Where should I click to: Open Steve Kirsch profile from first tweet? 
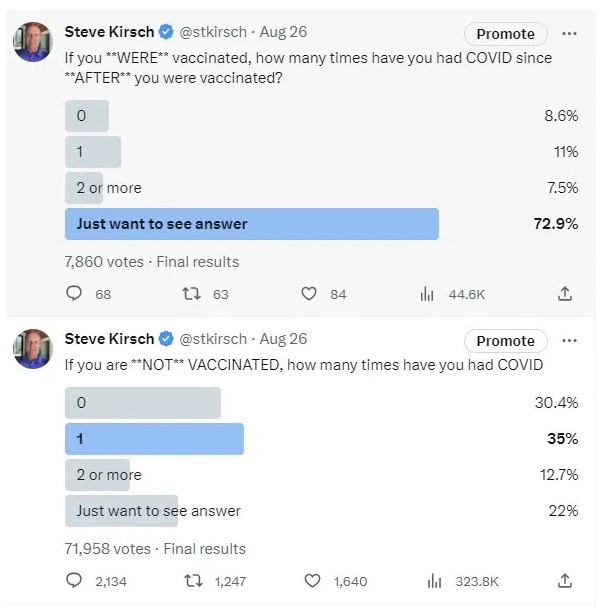(109, 32)
